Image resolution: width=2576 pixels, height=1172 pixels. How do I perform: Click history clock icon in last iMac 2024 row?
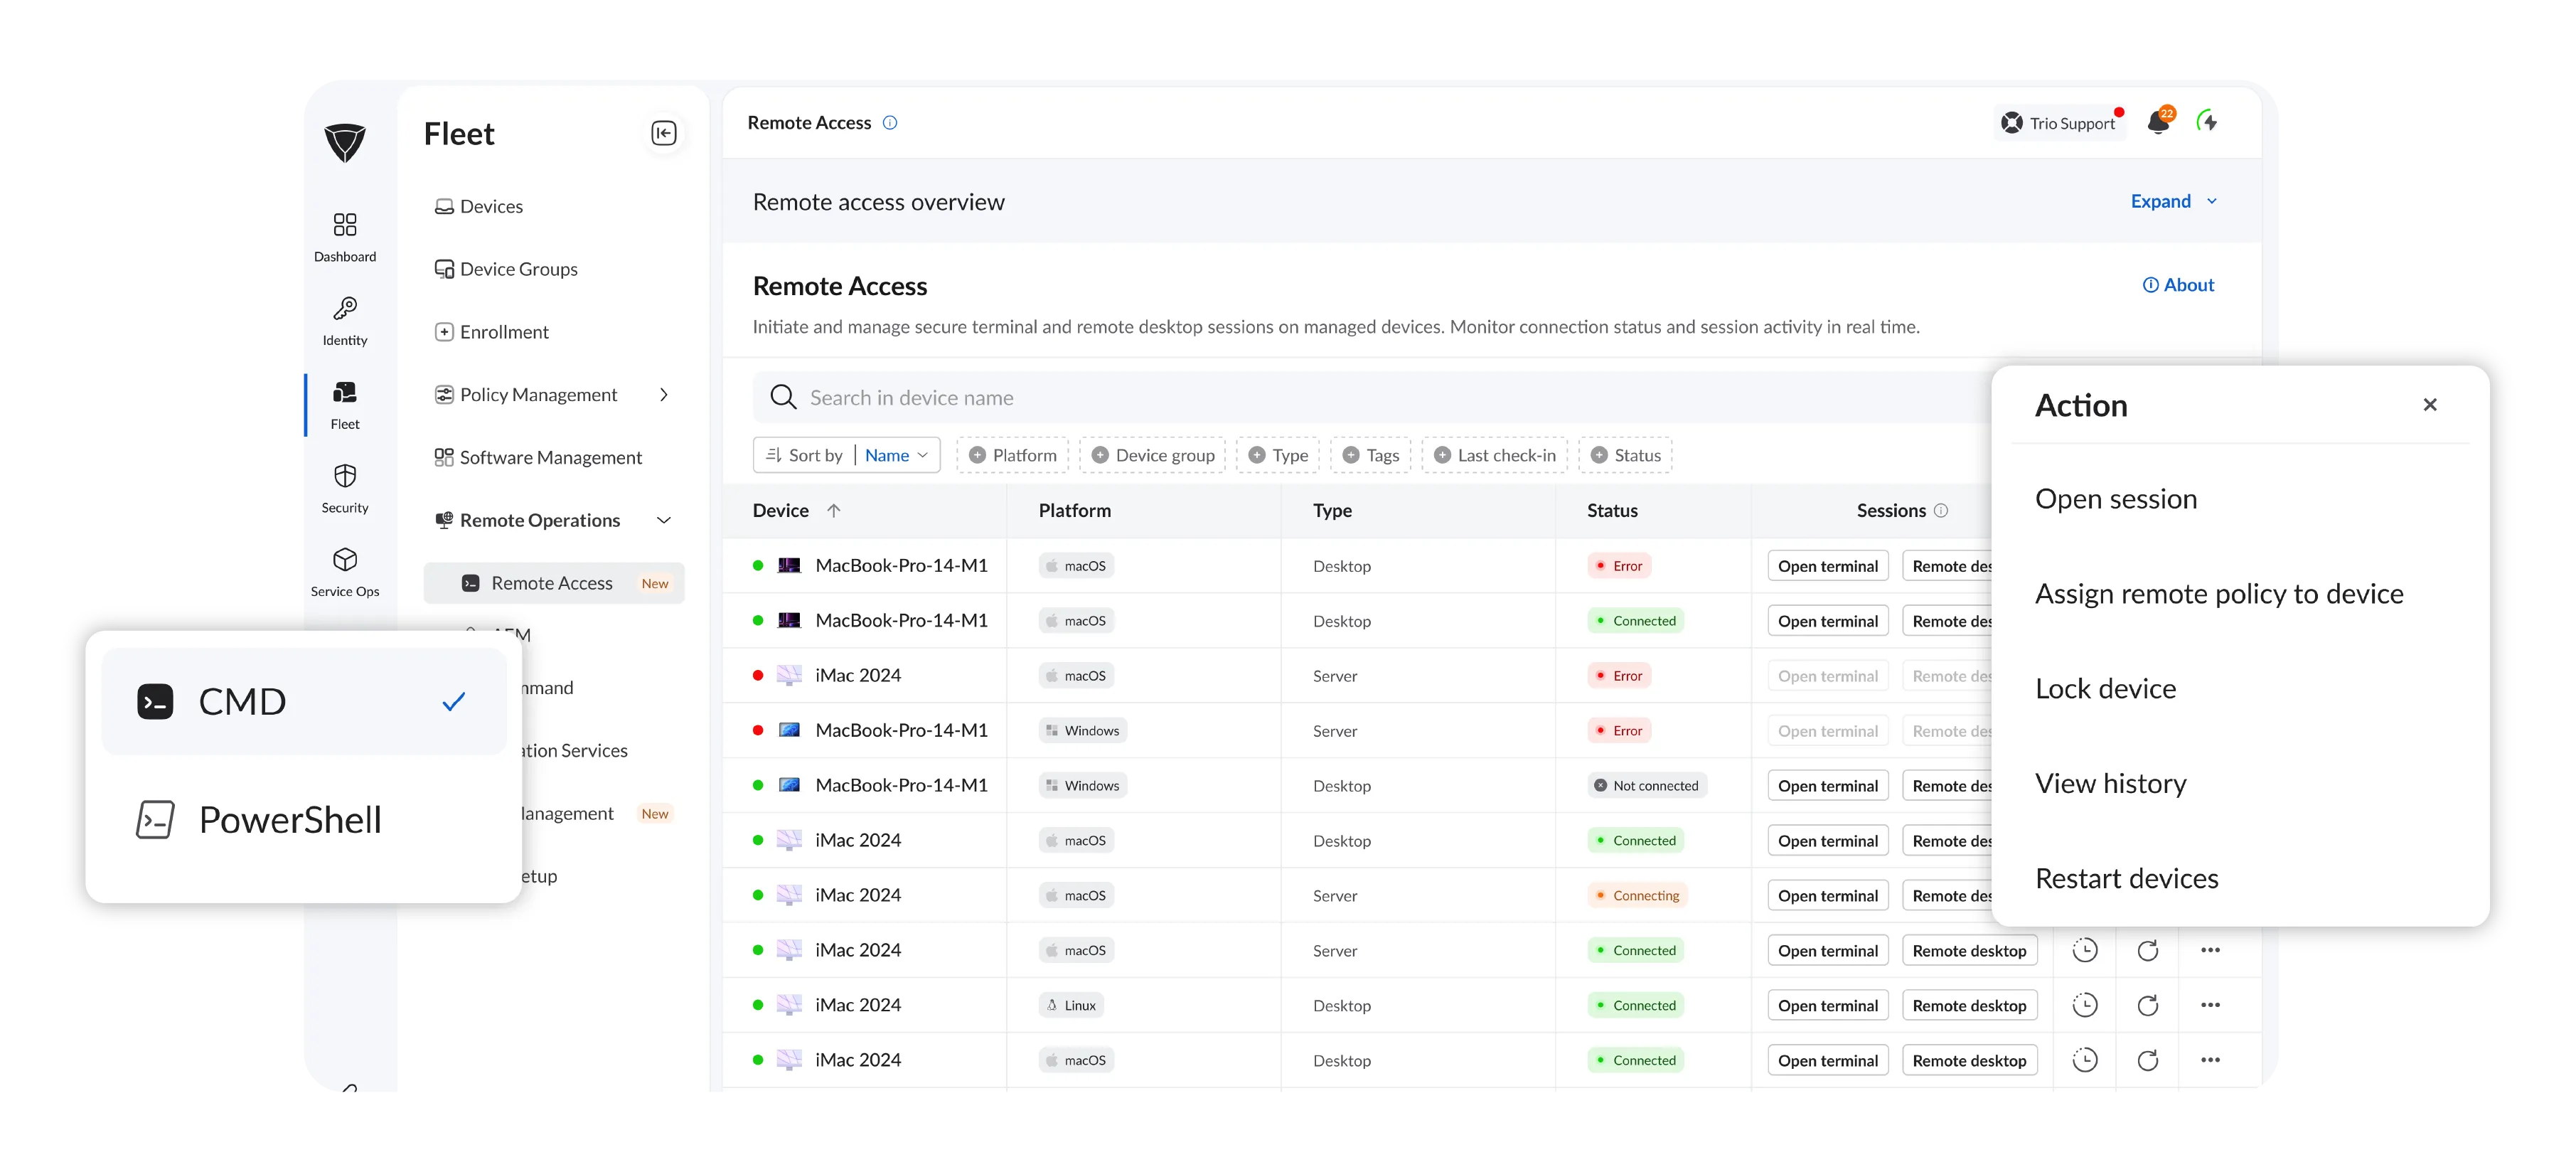click(x=2085, y=1060)
